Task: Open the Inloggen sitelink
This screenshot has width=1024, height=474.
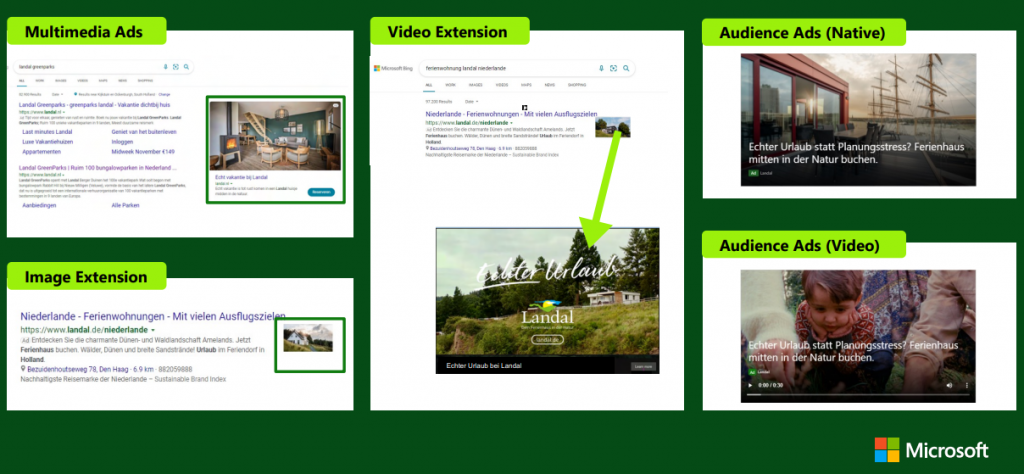Action: (122, 141)
